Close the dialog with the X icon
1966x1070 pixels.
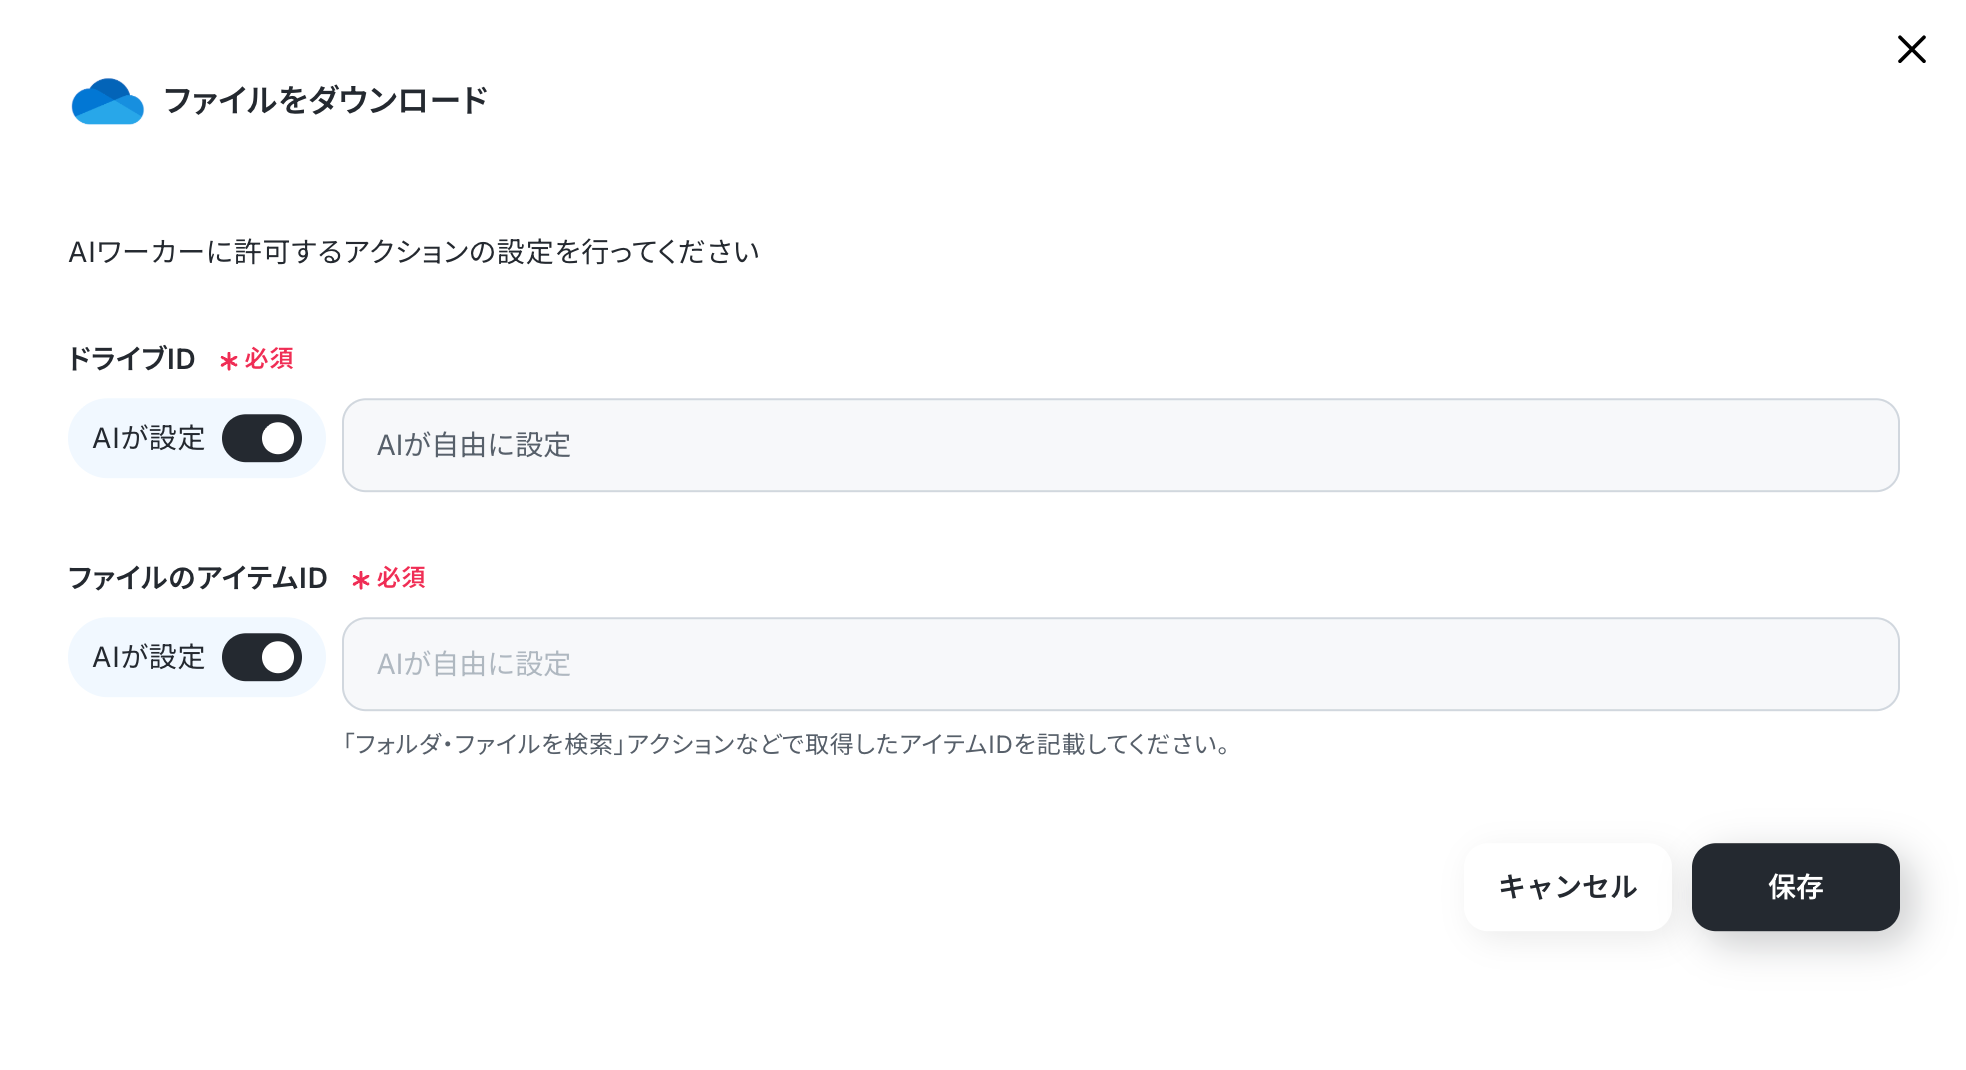1911,49
